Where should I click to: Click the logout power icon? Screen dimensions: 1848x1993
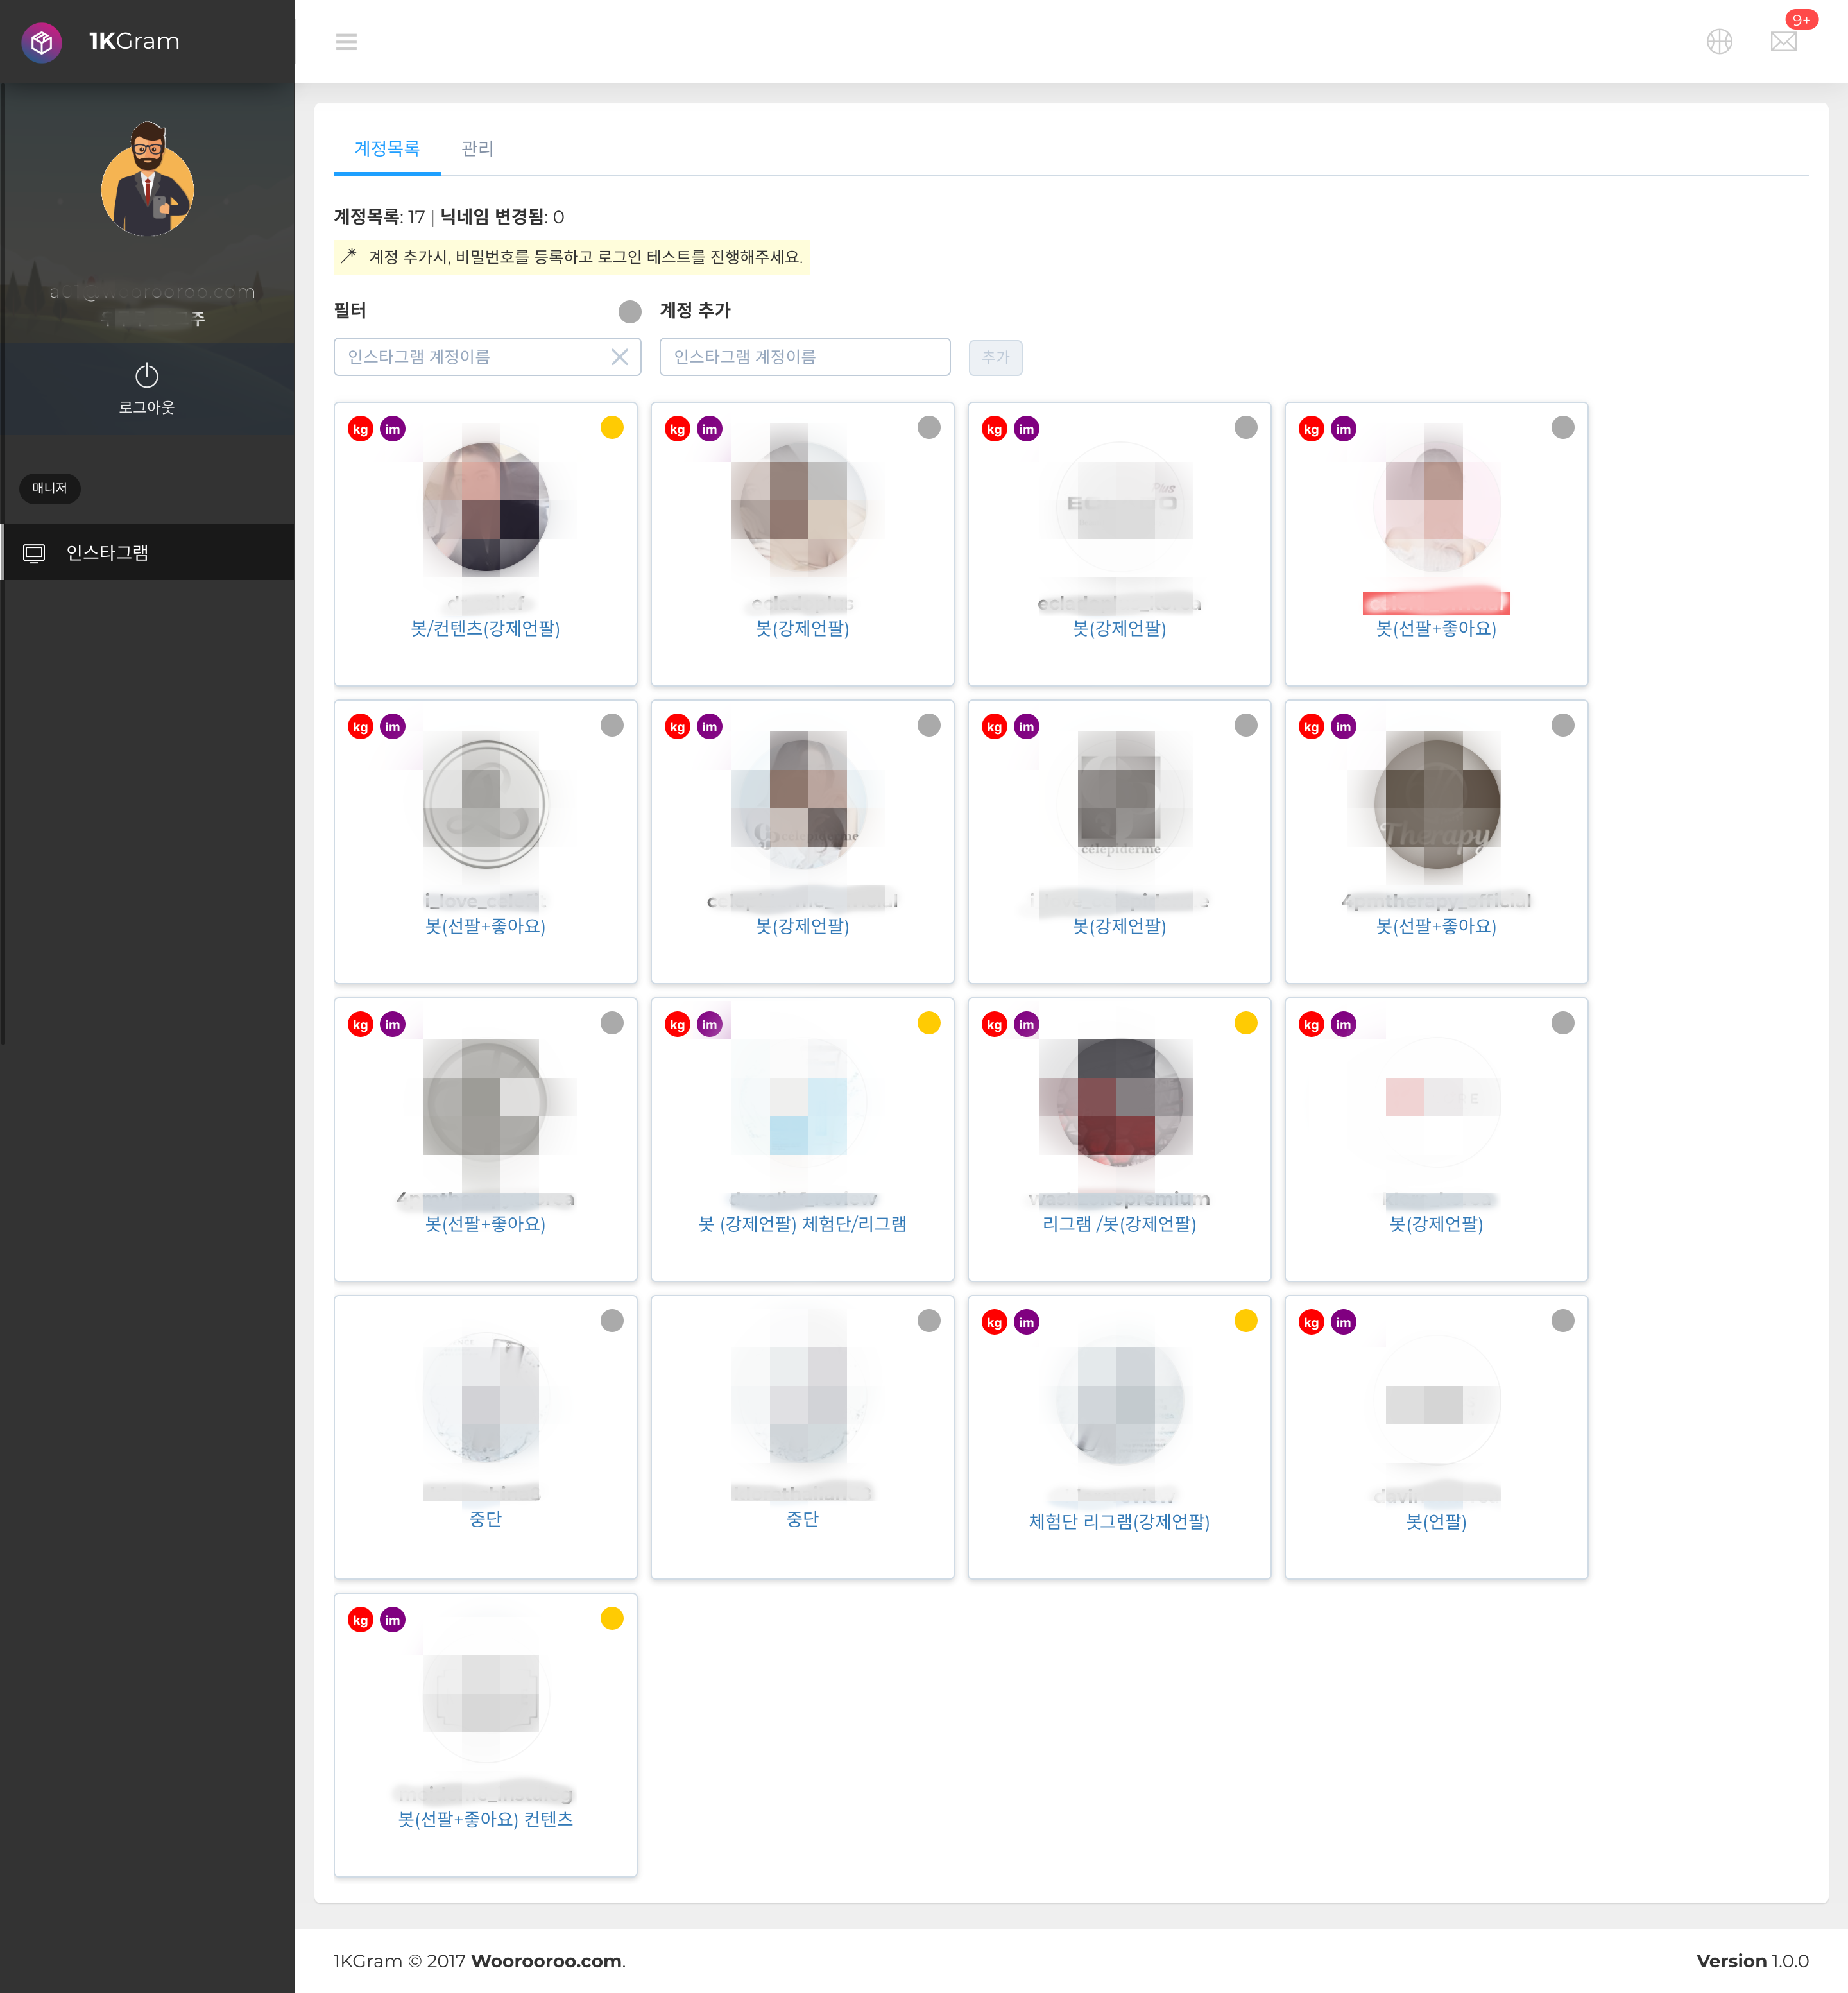147,376
